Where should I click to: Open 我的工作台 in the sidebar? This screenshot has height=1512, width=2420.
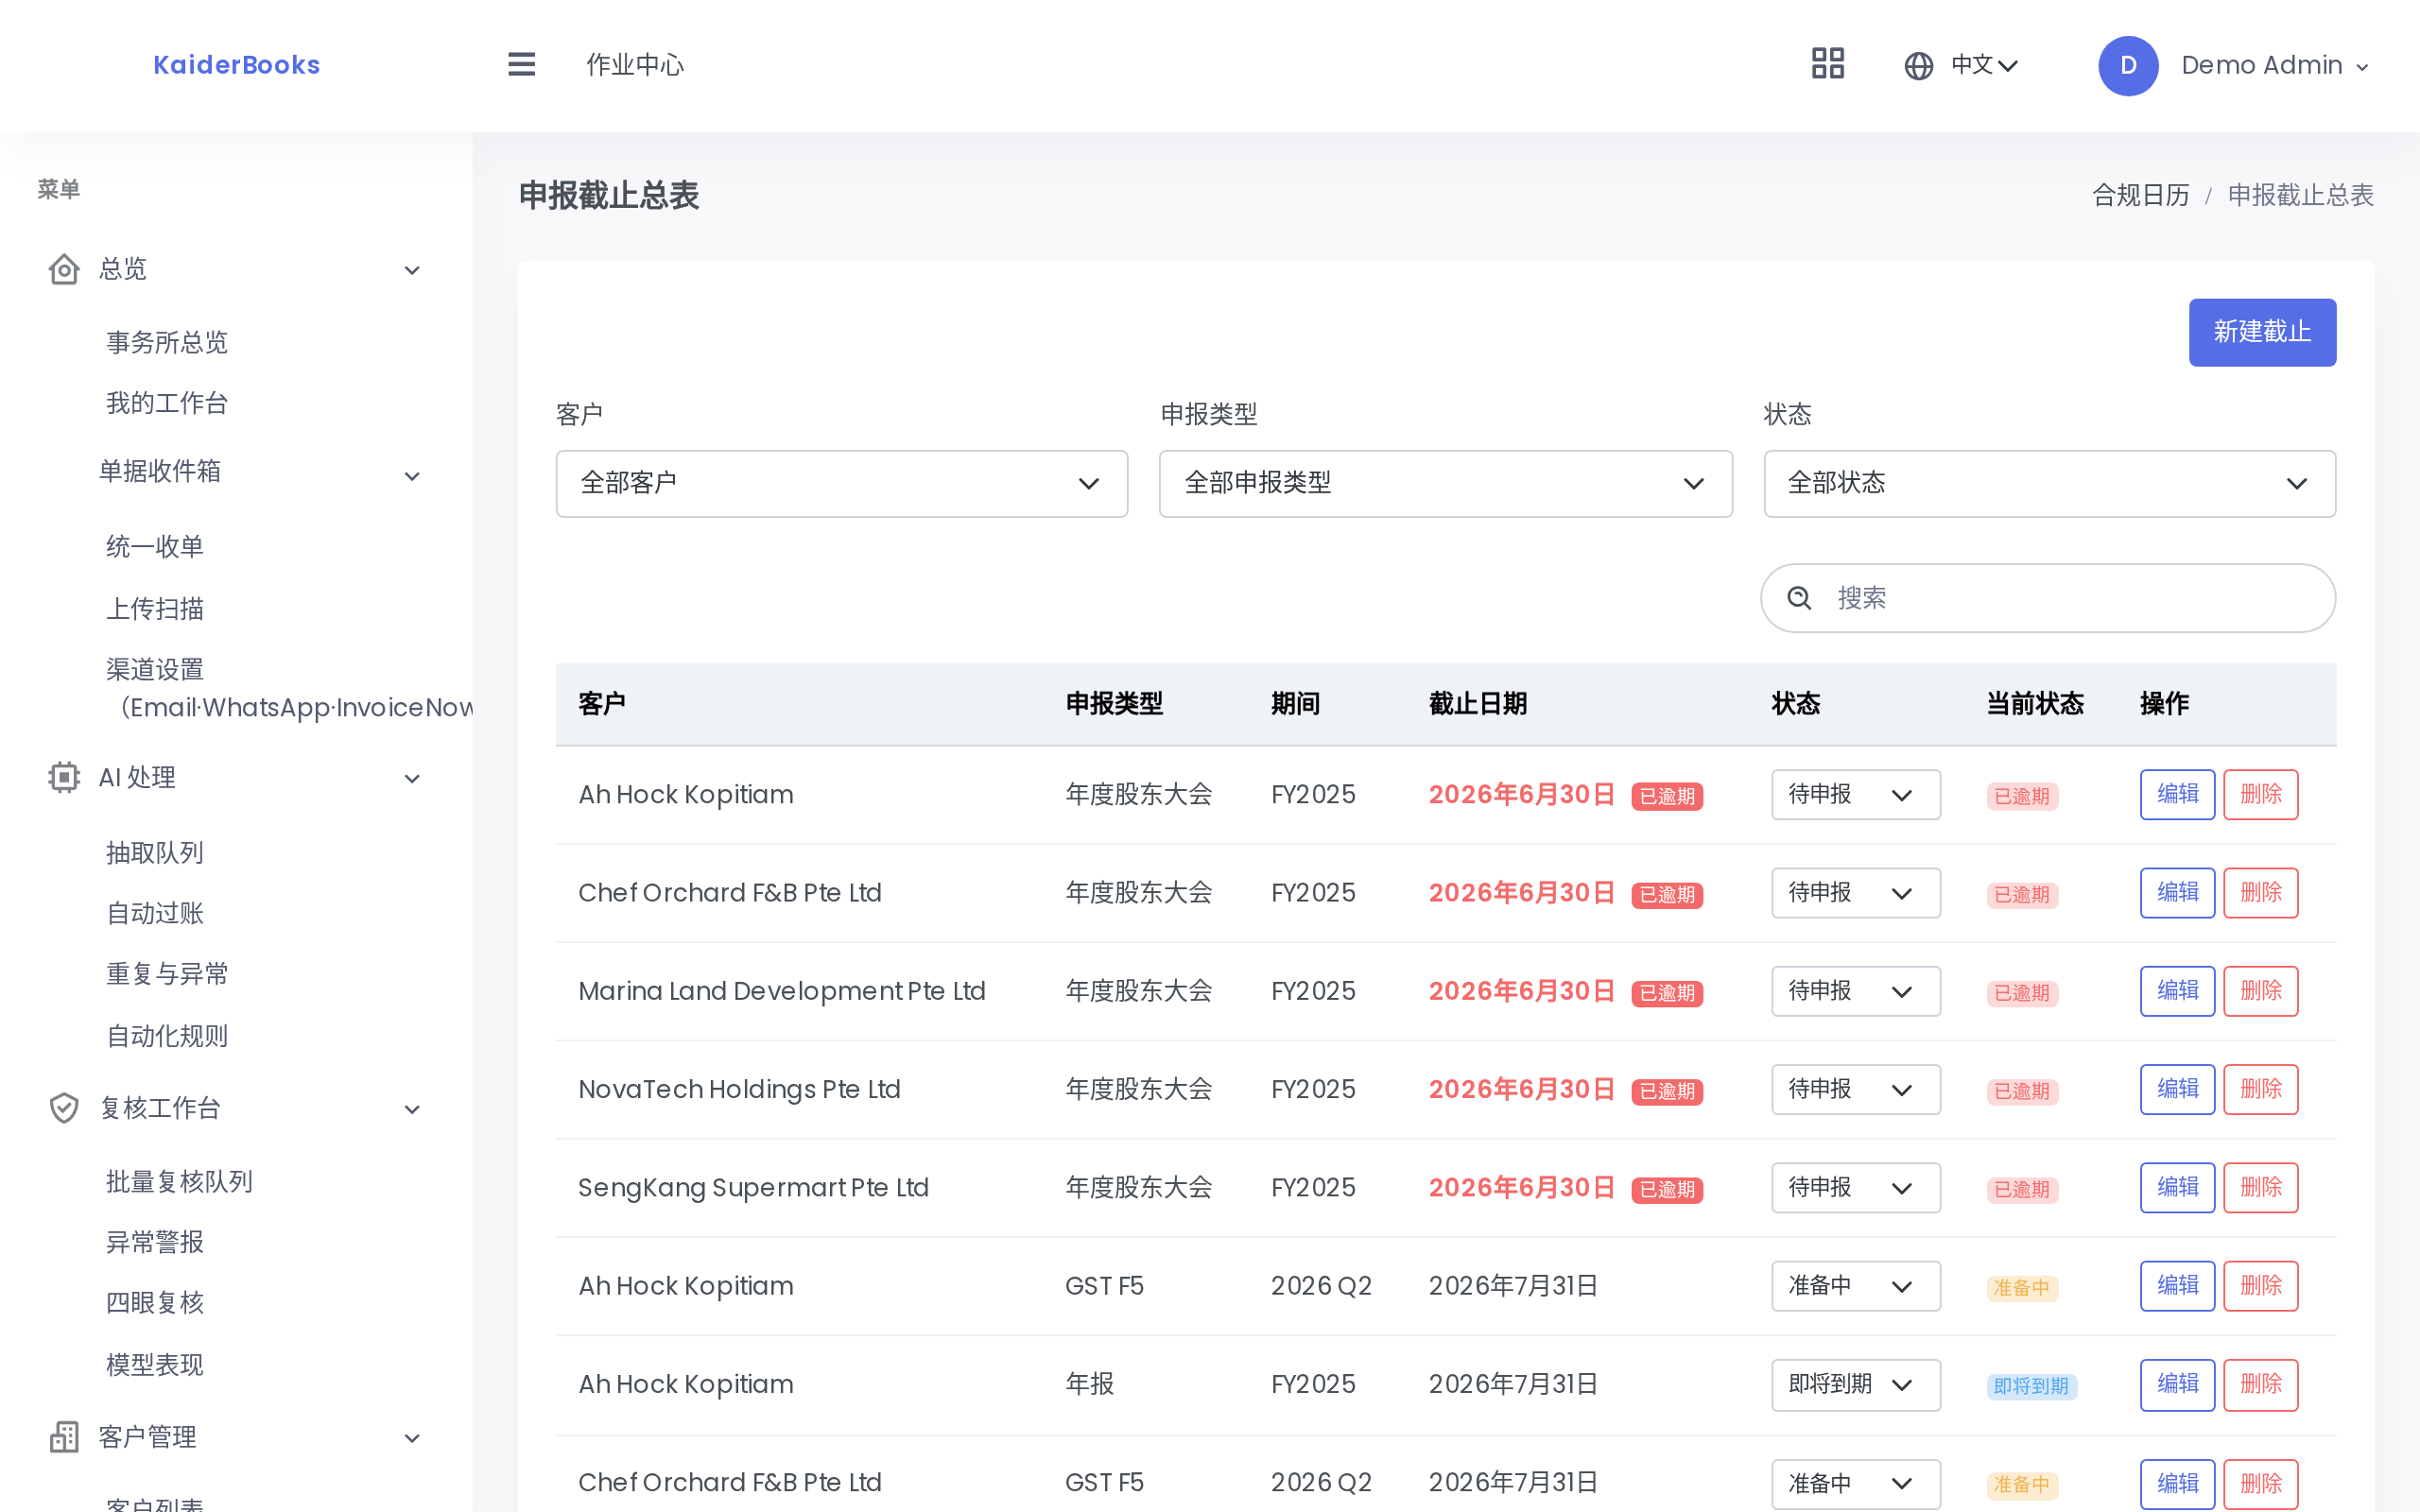167,403
